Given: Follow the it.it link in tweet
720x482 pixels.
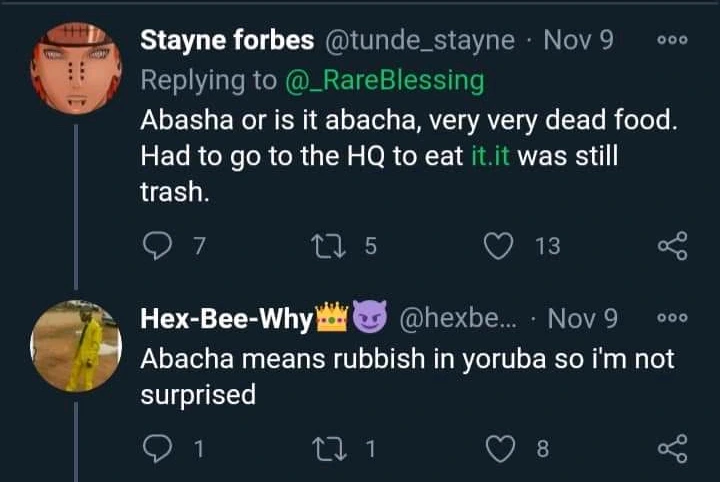Looking at the screenshot, I should pos(490,156).
